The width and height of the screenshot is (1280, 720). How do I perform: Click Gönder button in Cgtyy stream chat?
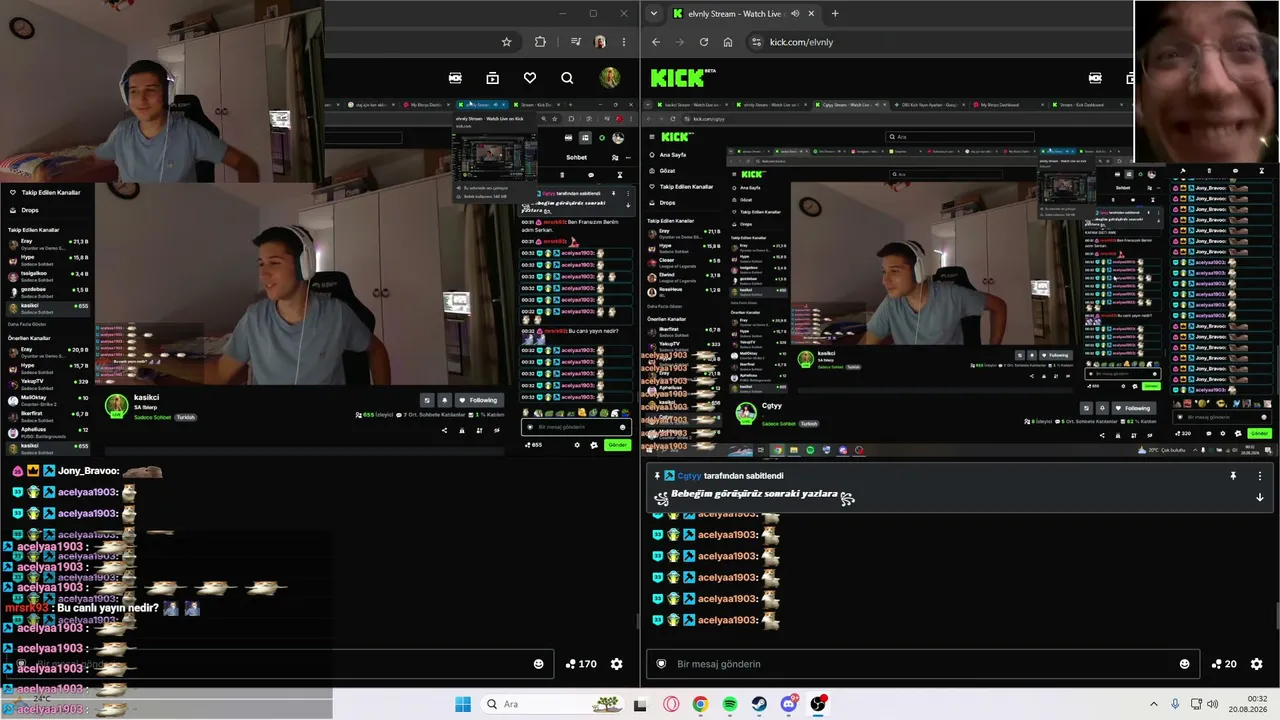pyautogui.click(x=1259, y=433)
